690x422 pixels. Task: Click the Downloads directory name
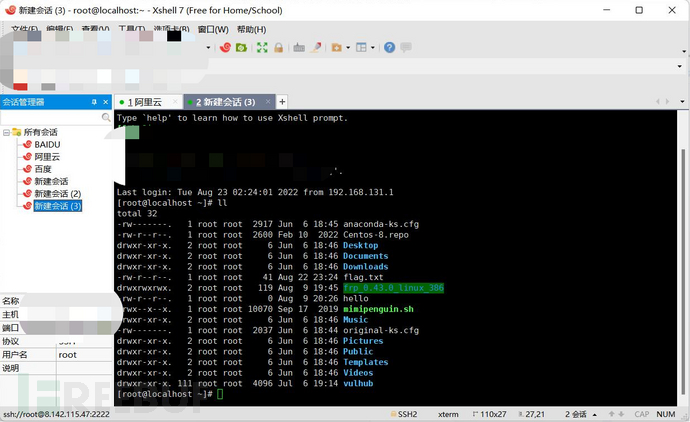pyautogui.click(x=366, y=267)
